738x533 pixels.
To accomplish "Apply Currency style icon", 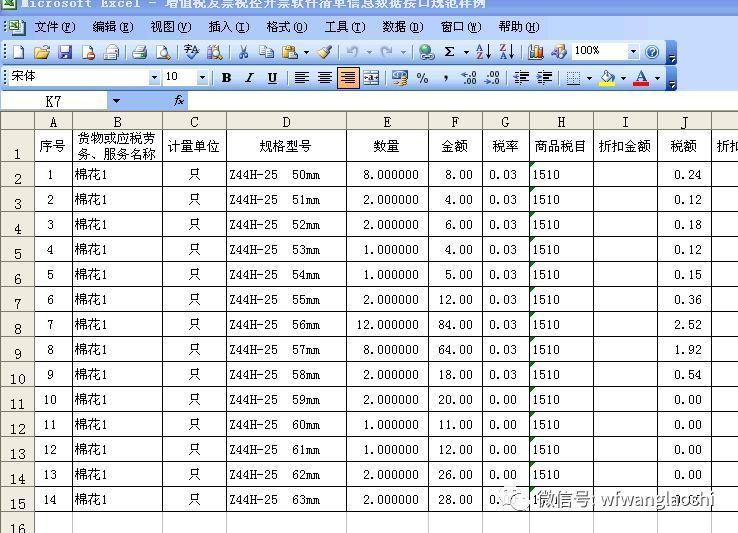I will click(x=400, y=78).
